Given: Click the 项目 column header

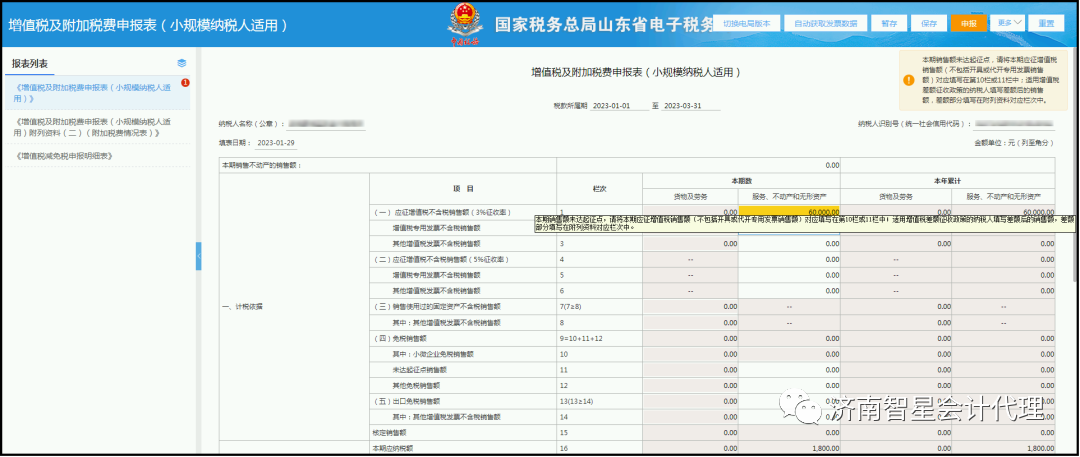Looking at the screenshot, I should (463, 189).
